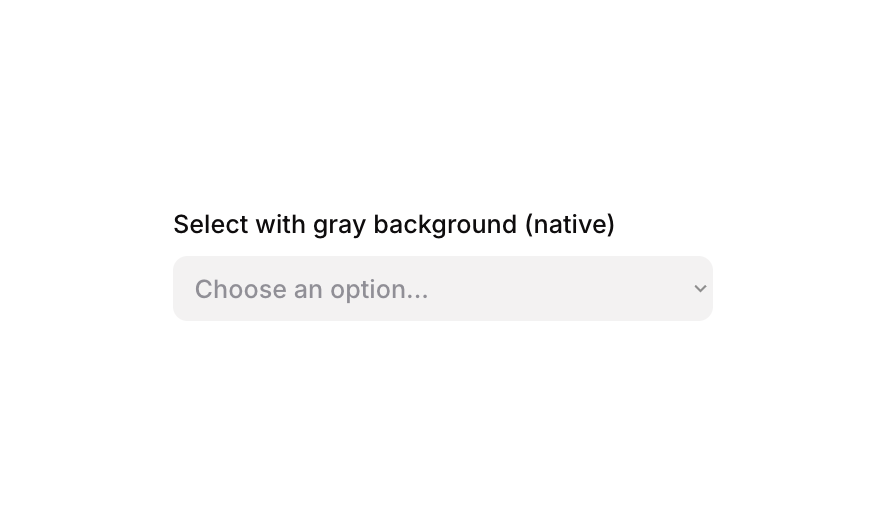Click the "(native)" text in the label
884x528 pixels.
click(570, 224)
